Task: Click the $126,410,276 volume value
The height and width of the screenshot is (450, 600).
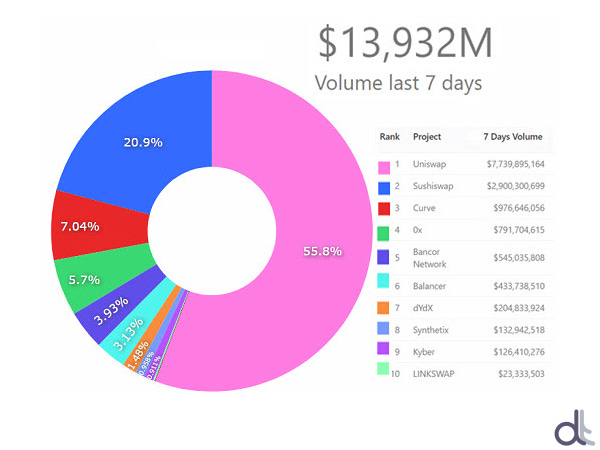Action: [x=519, y=352]
